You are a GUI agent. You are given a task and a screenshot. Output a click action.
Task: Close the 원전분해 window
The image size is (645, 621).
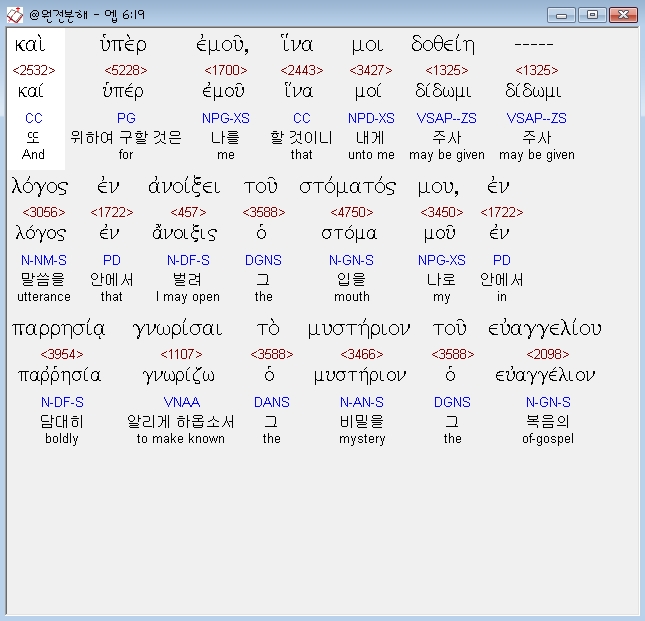[x=623, y=15]
